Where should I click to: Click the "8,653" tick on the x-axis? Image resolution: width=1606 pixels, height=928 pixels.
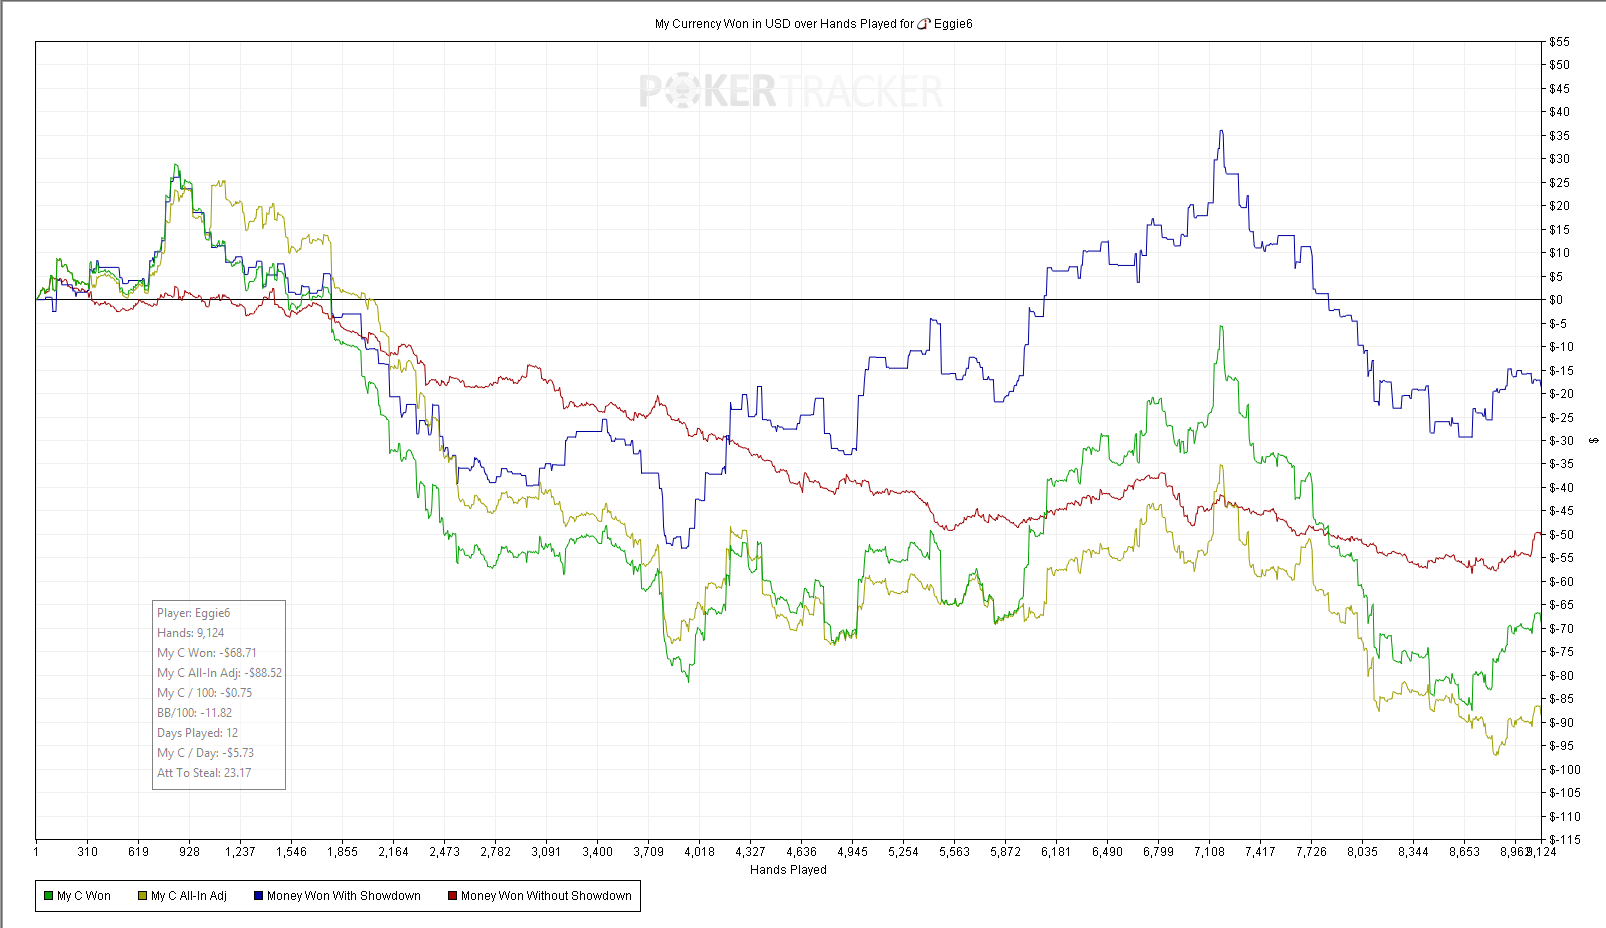click(x=1464, y=852)
